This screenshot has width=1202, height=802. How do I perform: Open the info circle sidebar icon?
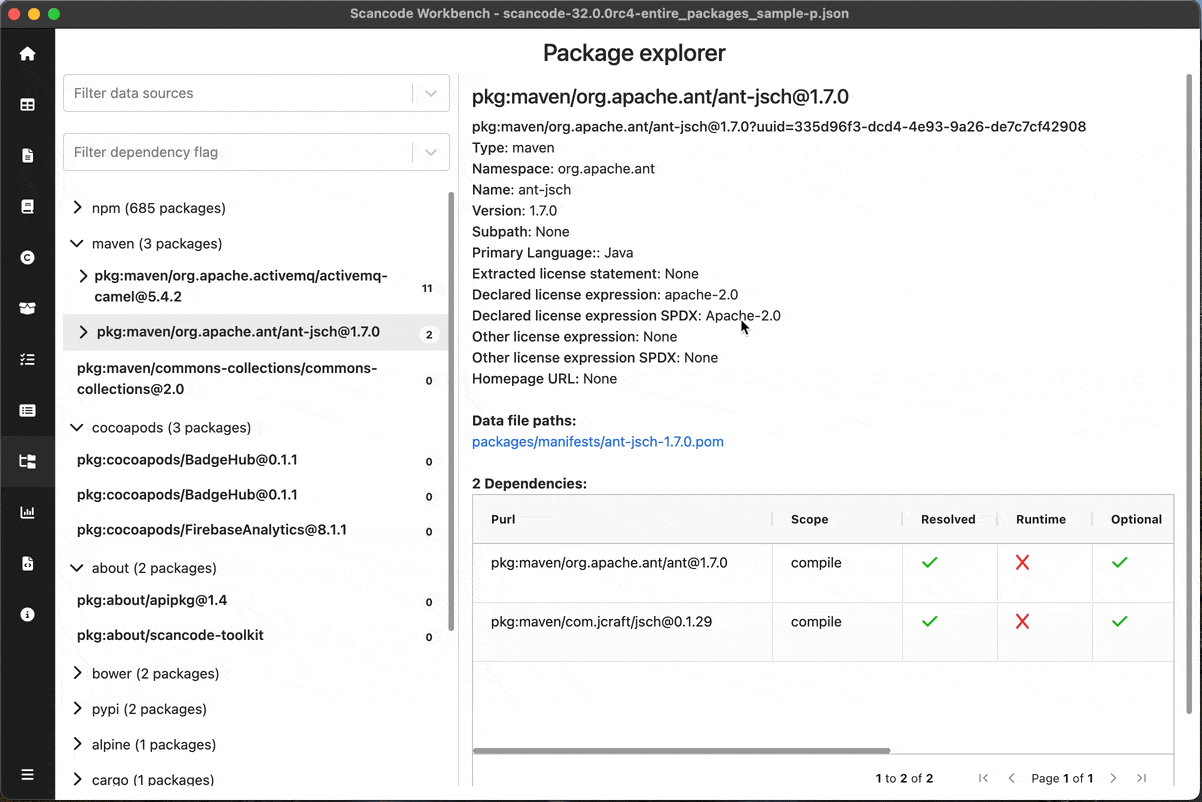point(27,614)
